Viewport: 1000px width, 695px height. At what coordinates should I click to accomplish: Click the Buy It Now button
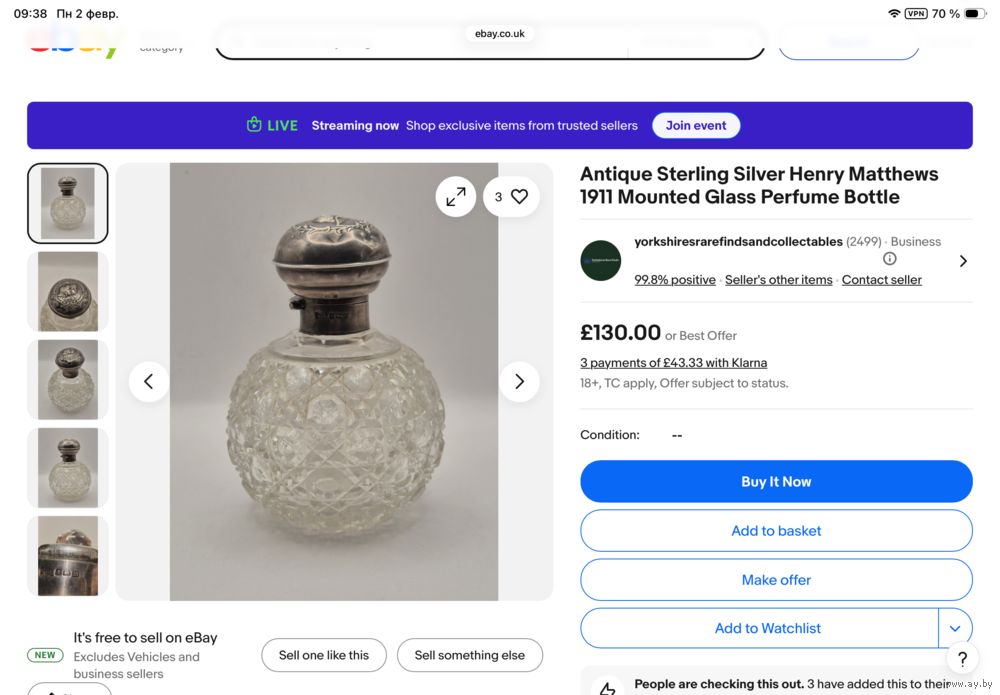[x=776, y=481]
